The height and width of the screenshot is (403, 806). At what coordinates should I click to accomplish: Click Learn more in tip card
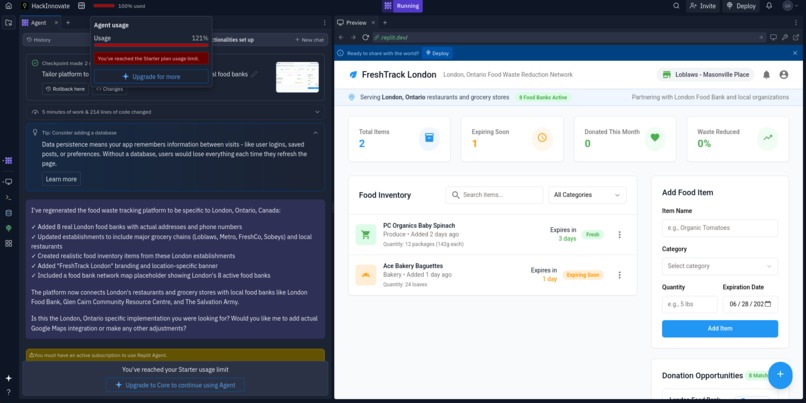pyautogui.click(x=61, y=179)
